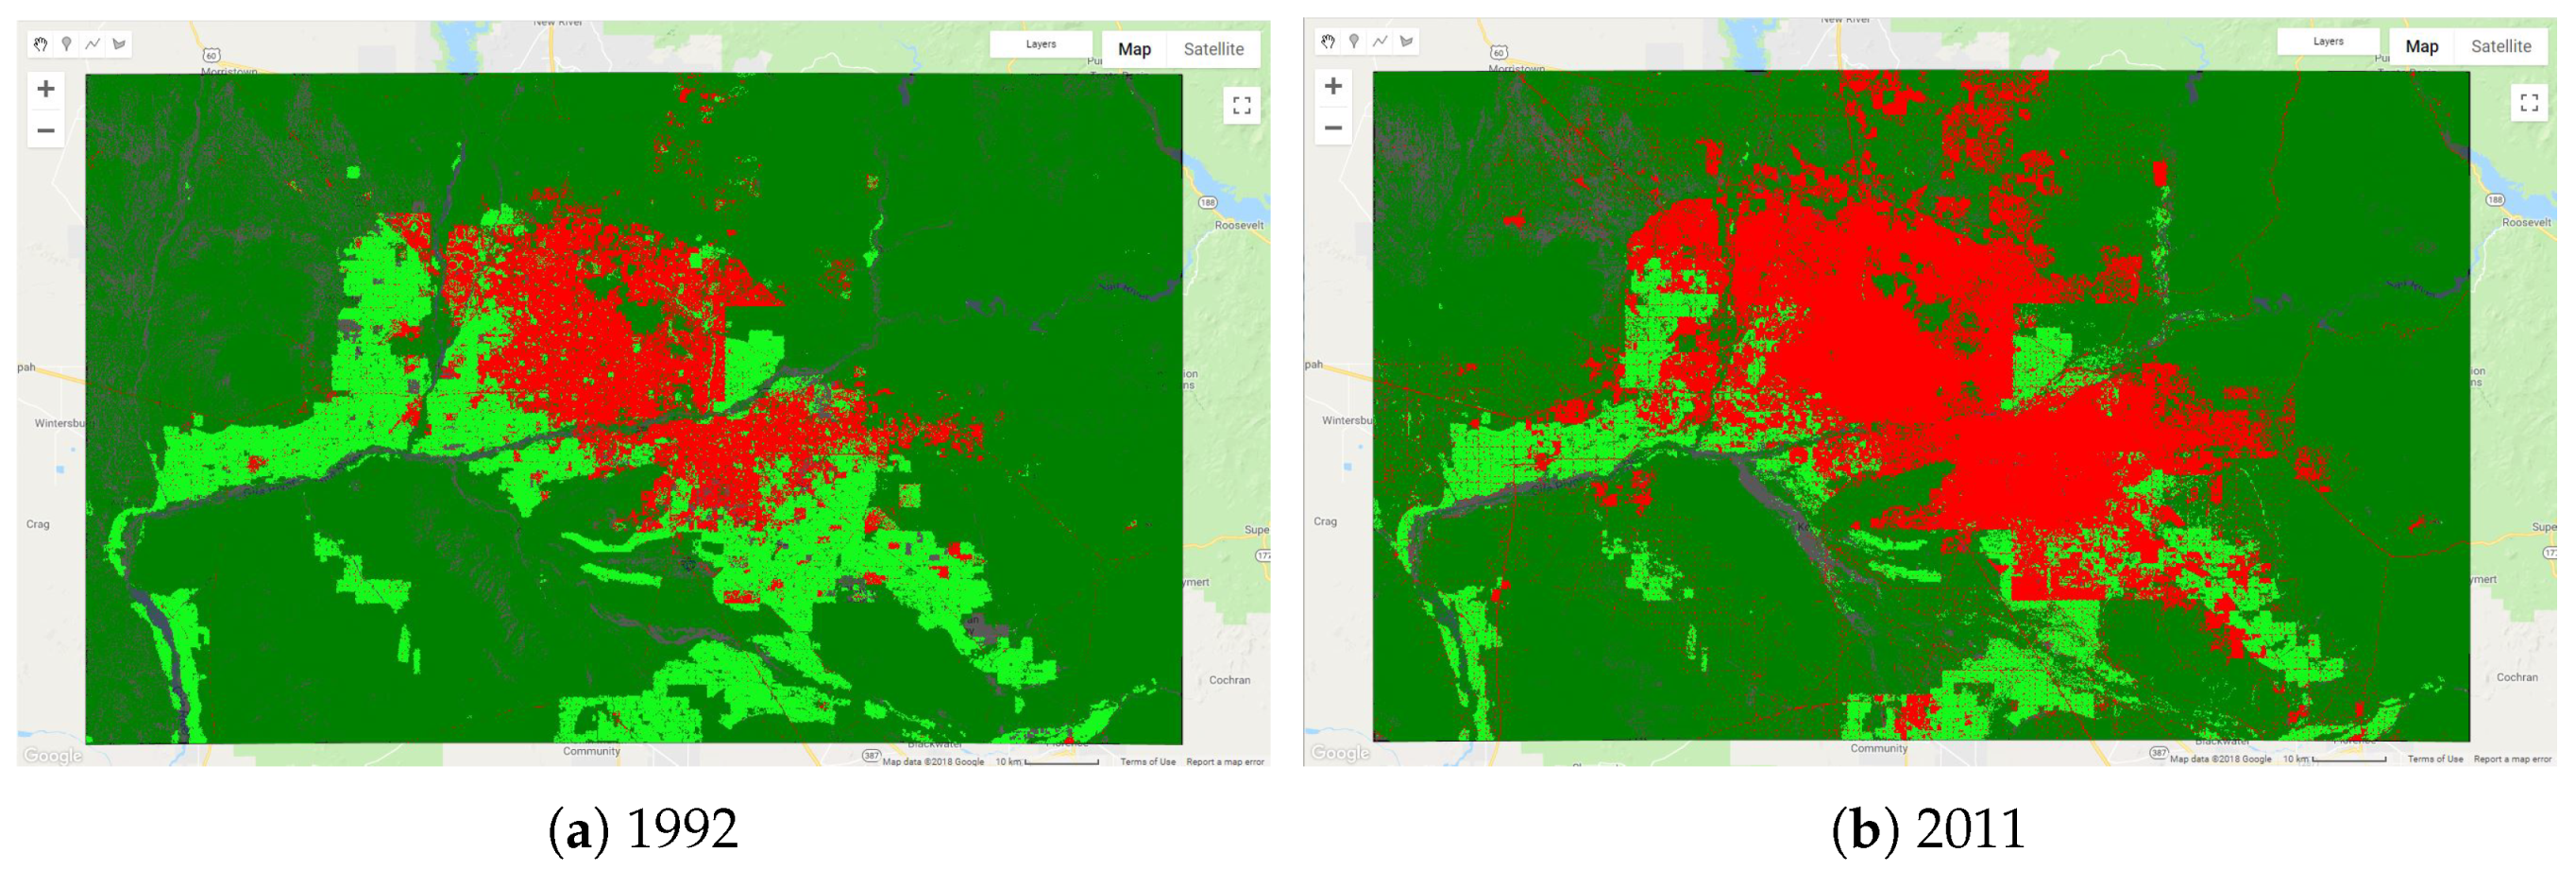The image size is (2576, 870).
Task: Zoom in on the 1992 map
Action: click(46, 89)
